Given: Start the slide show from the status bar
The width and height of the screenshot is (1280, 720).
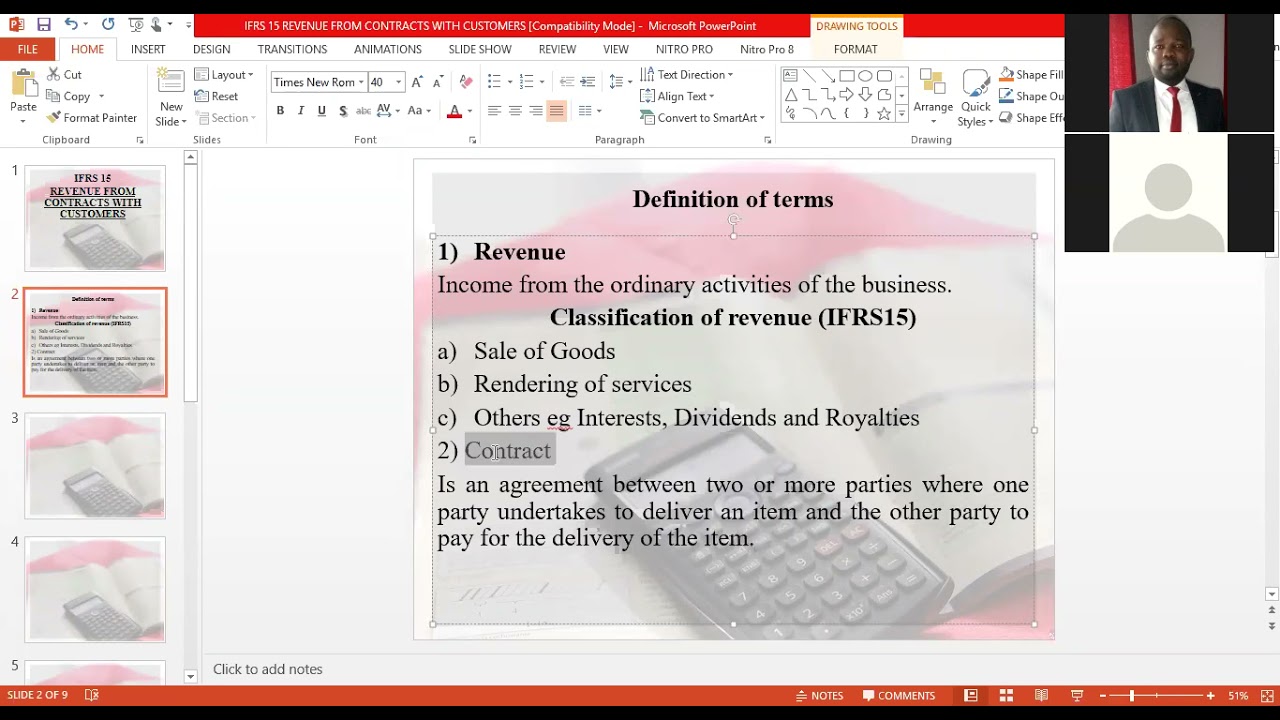Looking at the screenshot, I should point(1077,696).
